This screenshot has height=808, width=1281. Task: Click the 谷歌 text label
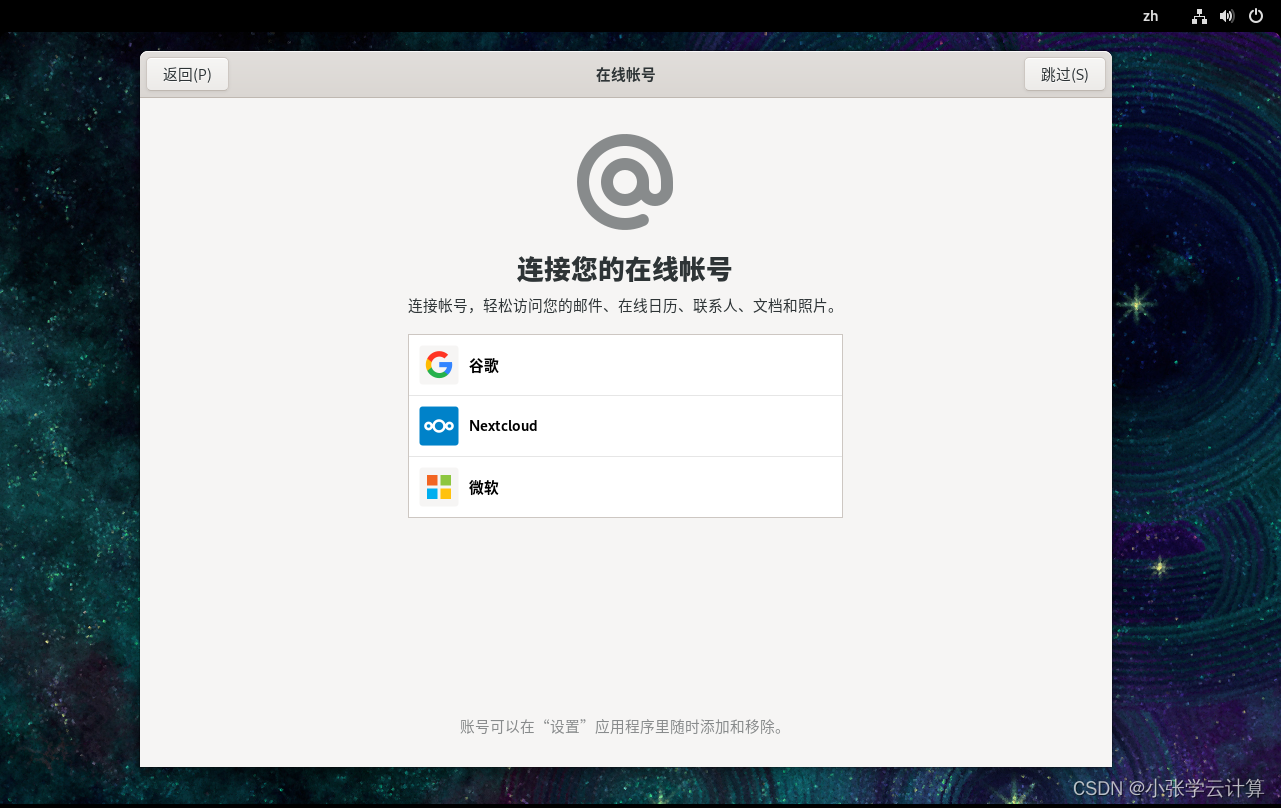(x=483, y=365)
